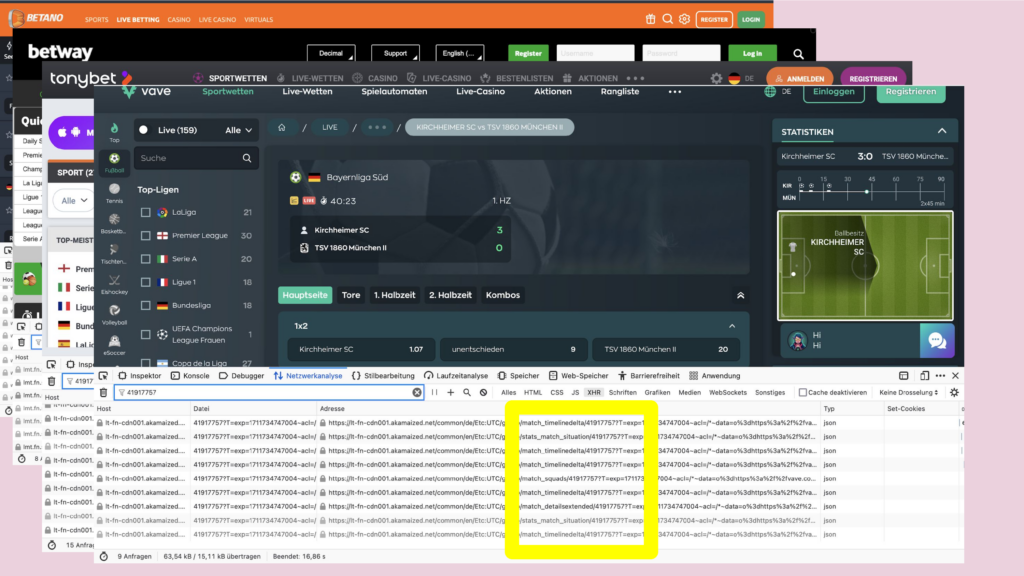This screenshot has height=576, width=1024.
Task: Switch to Kombos tab
Action: pos(503,295)
